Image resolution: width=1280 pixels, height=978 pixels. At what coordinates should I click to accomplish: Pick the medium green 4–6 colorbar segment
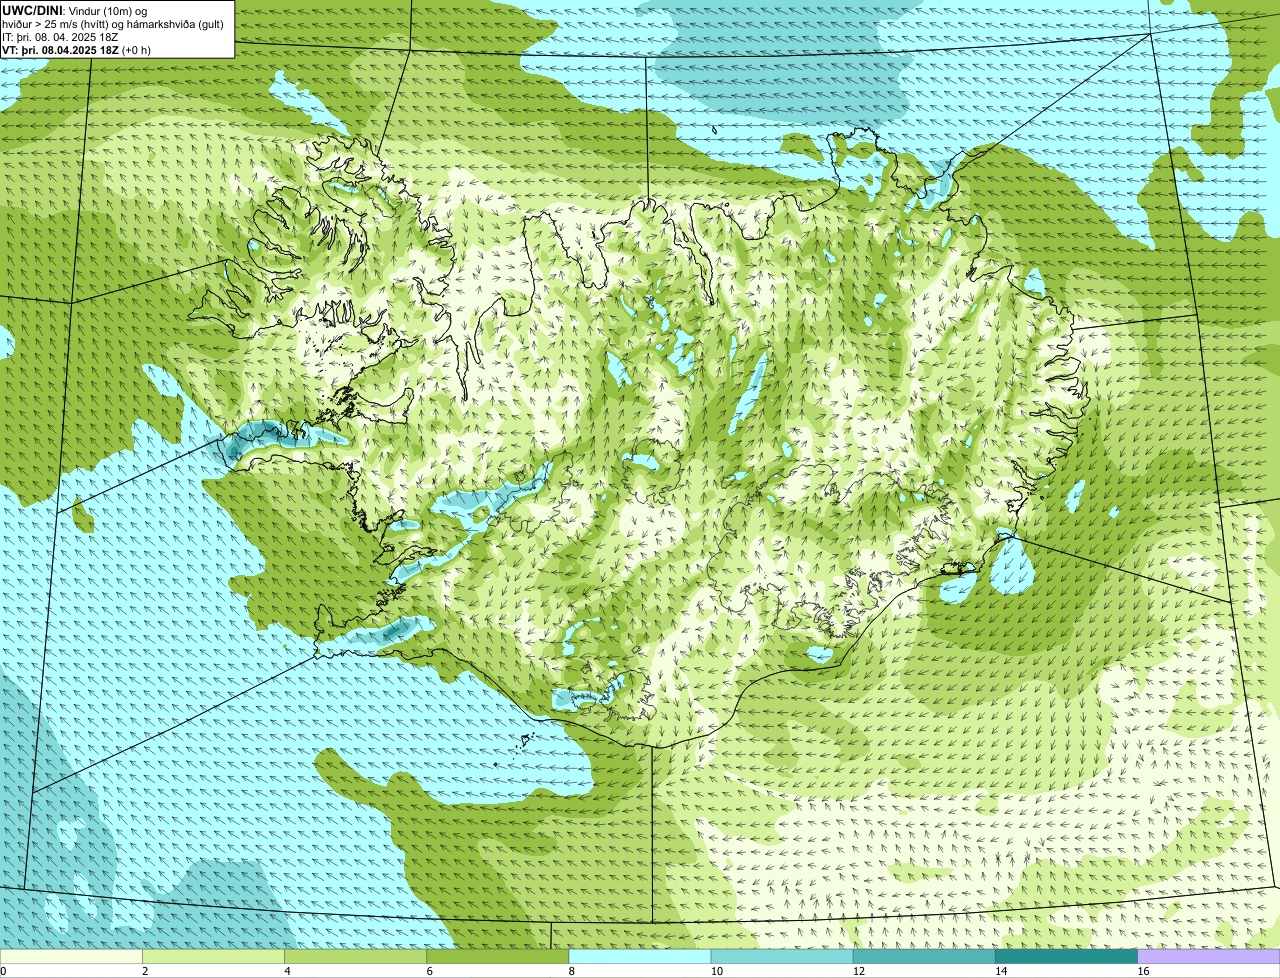coord(355,956)
